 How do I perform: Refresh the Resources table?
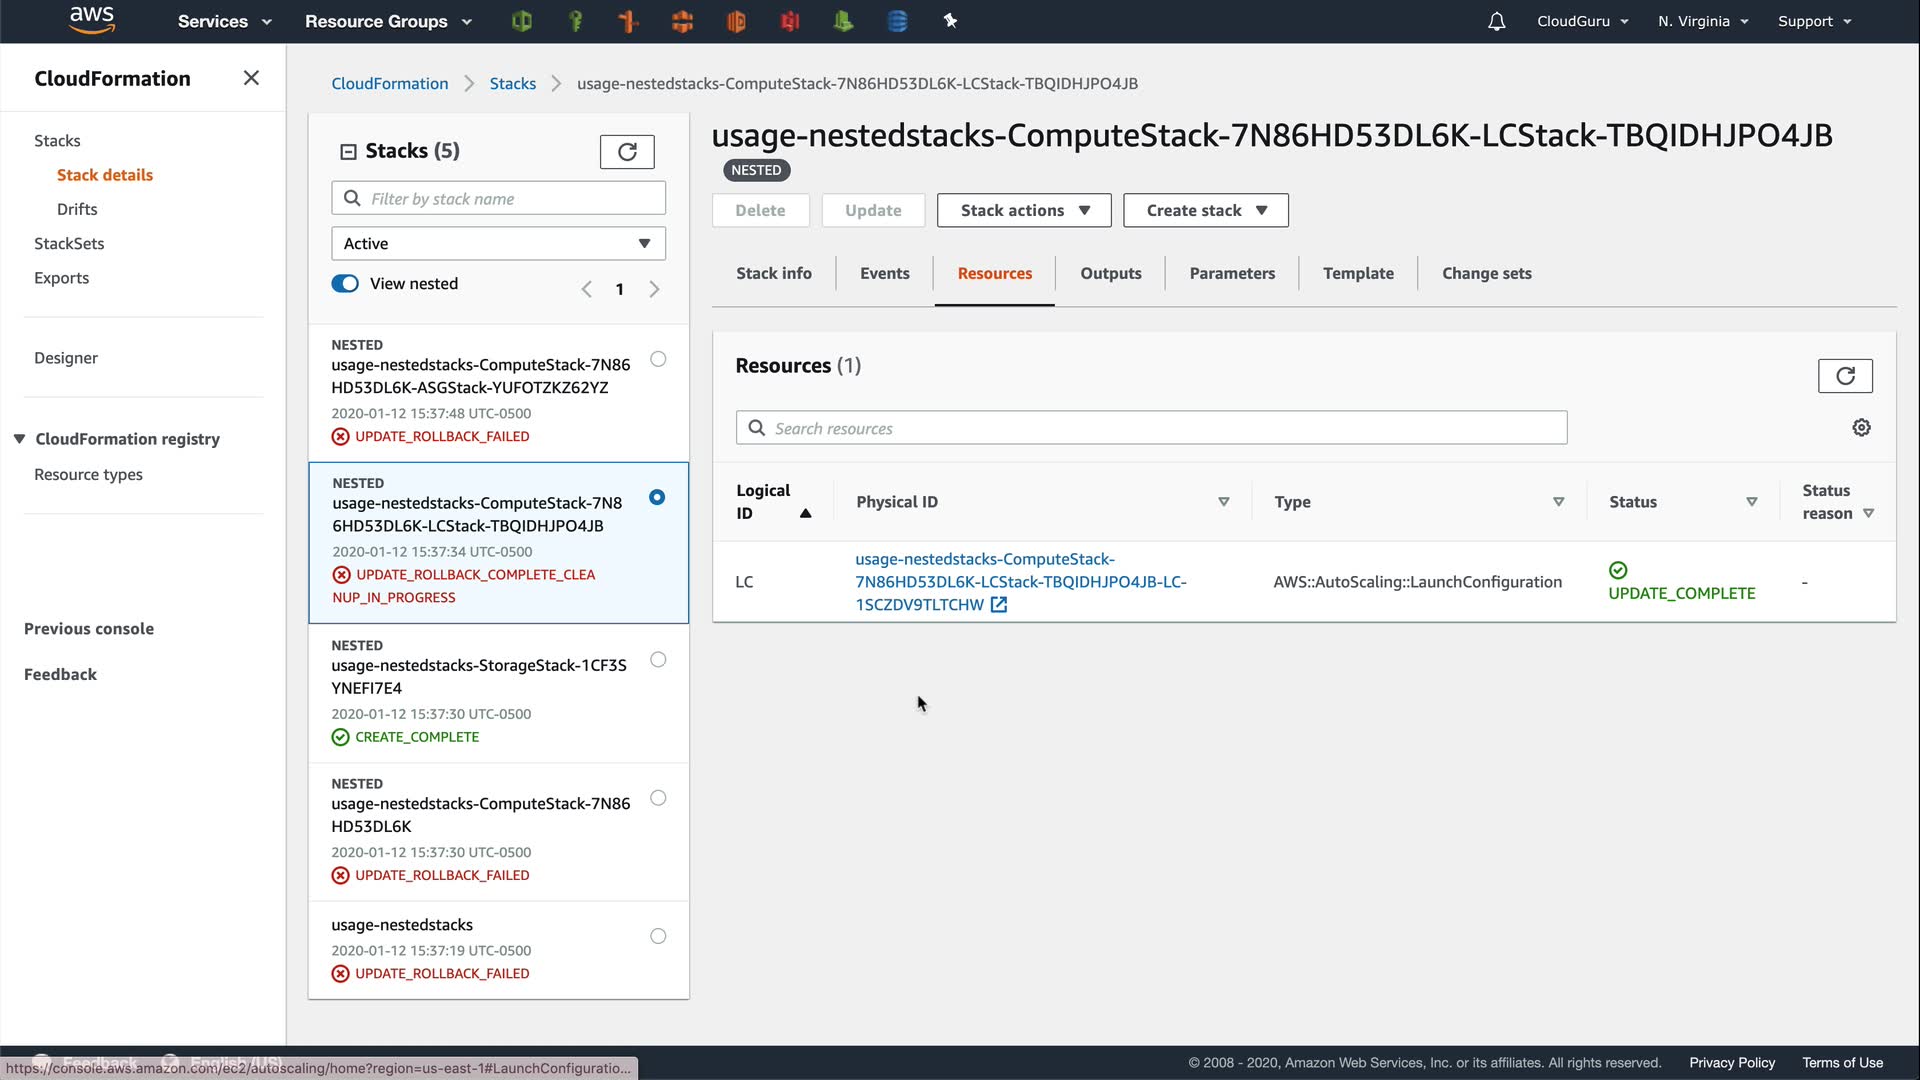pyautogui.click(x=1845, y=376)
